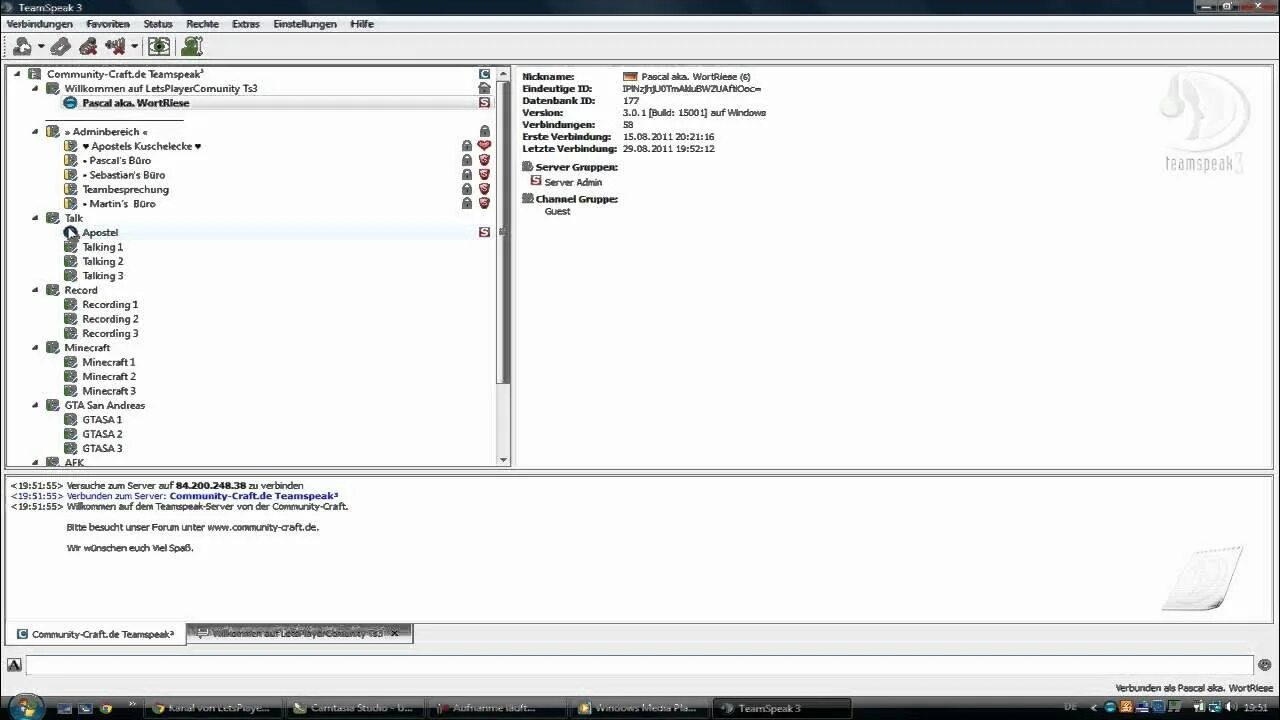Click the red shield icon on Martin's Büro row
The image size is (1280, 720).
click(485, 203)
